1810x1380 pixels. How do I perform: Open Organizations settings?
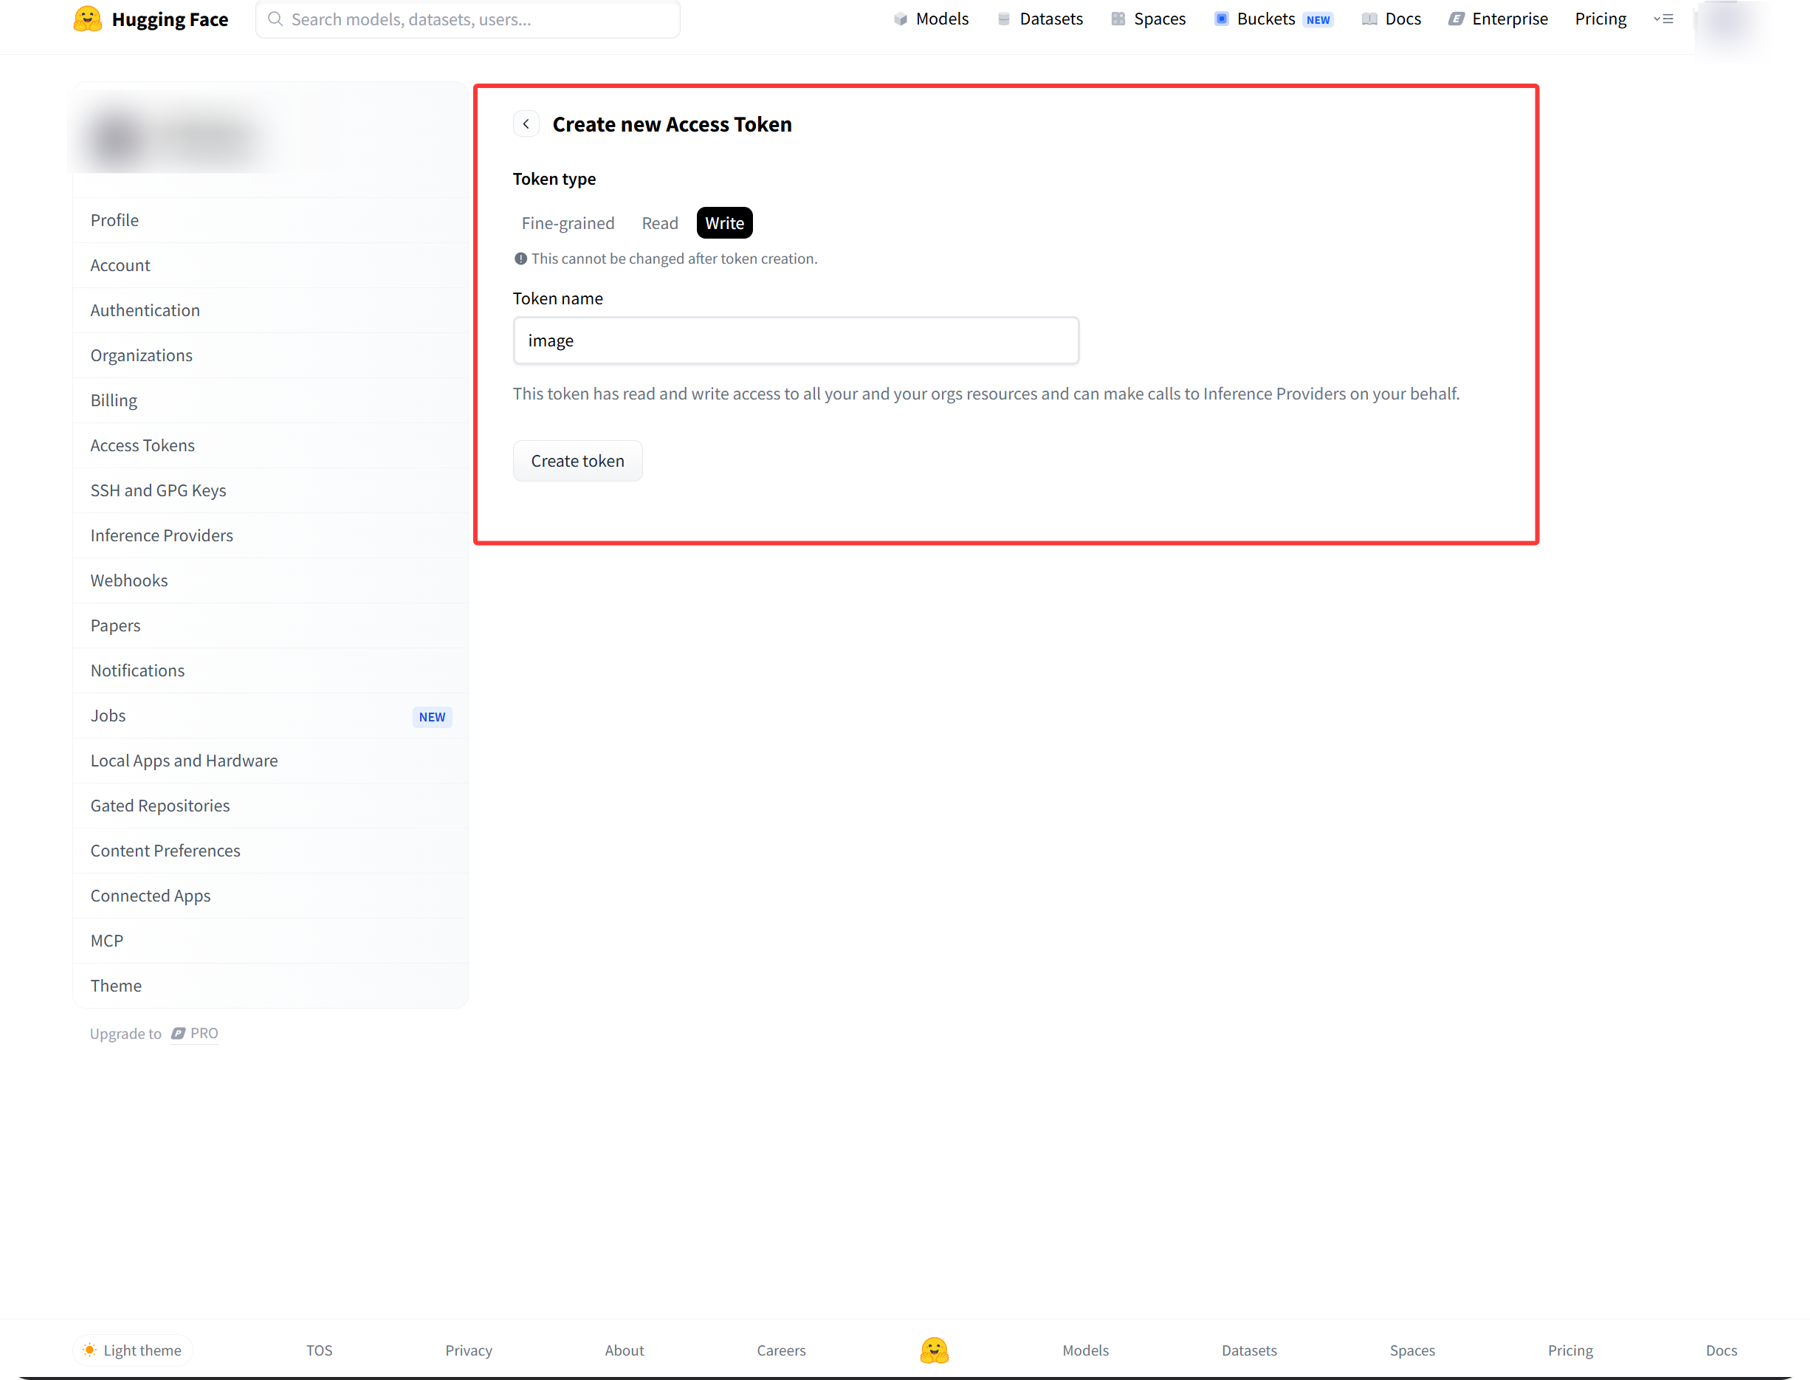tap(270, 355)
